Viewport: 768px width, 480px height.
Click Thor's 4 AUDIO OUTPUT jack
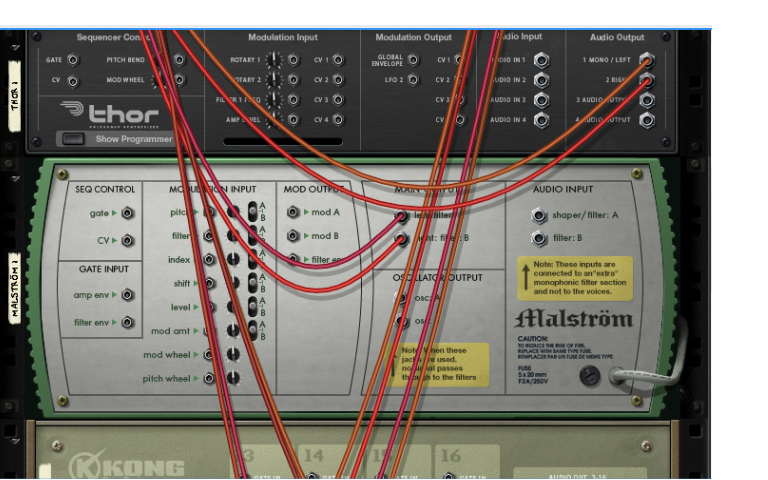pyautogui.click(x=647, y=120)
